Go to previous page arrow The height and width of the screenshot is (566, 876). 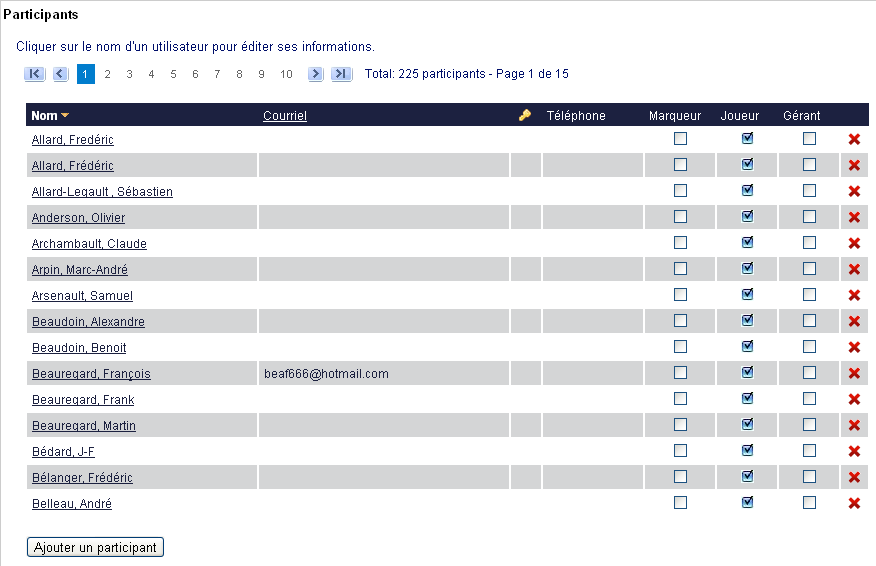coord(60,74)
